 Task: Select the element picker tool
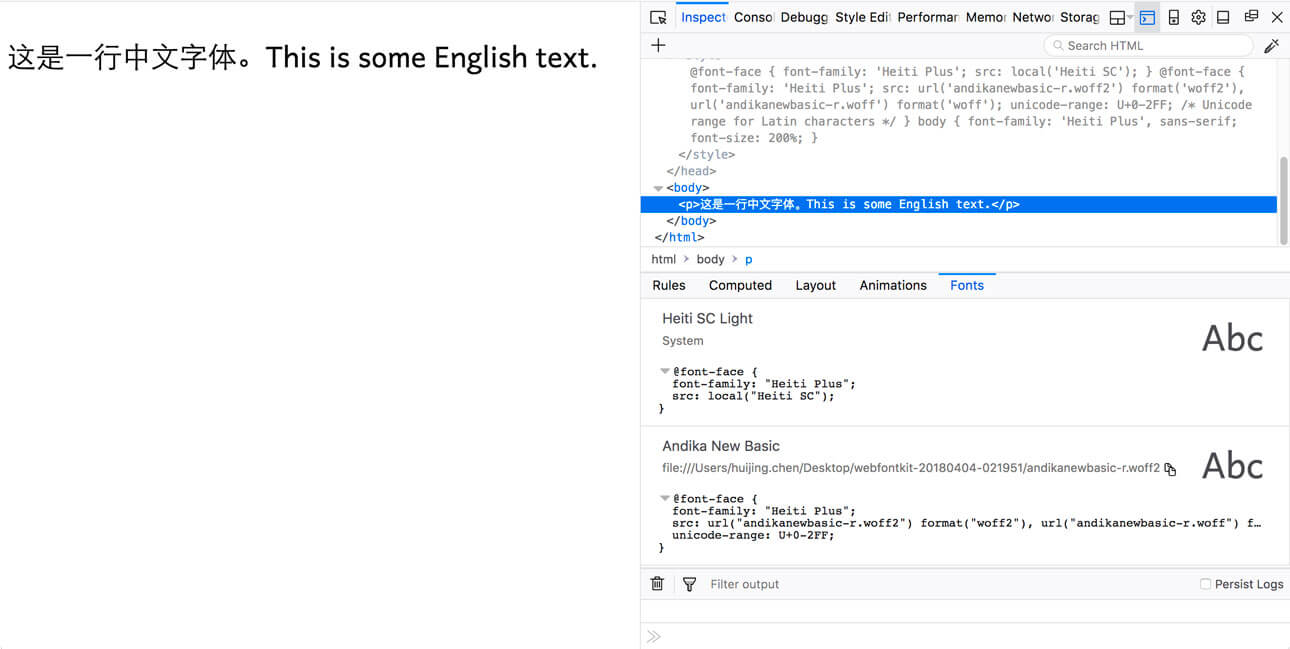coord(657,17)
